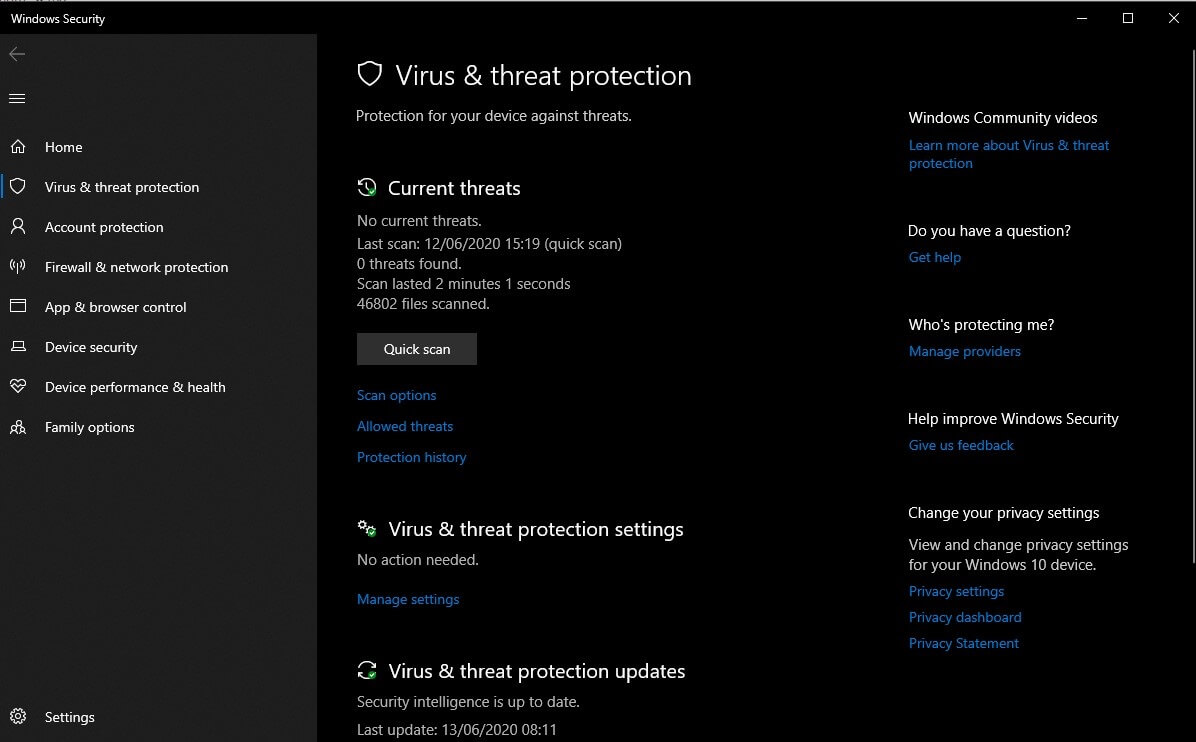Click 'Scan lasted 2 minutes 1 seconds' text

click(x=464, y=284)
